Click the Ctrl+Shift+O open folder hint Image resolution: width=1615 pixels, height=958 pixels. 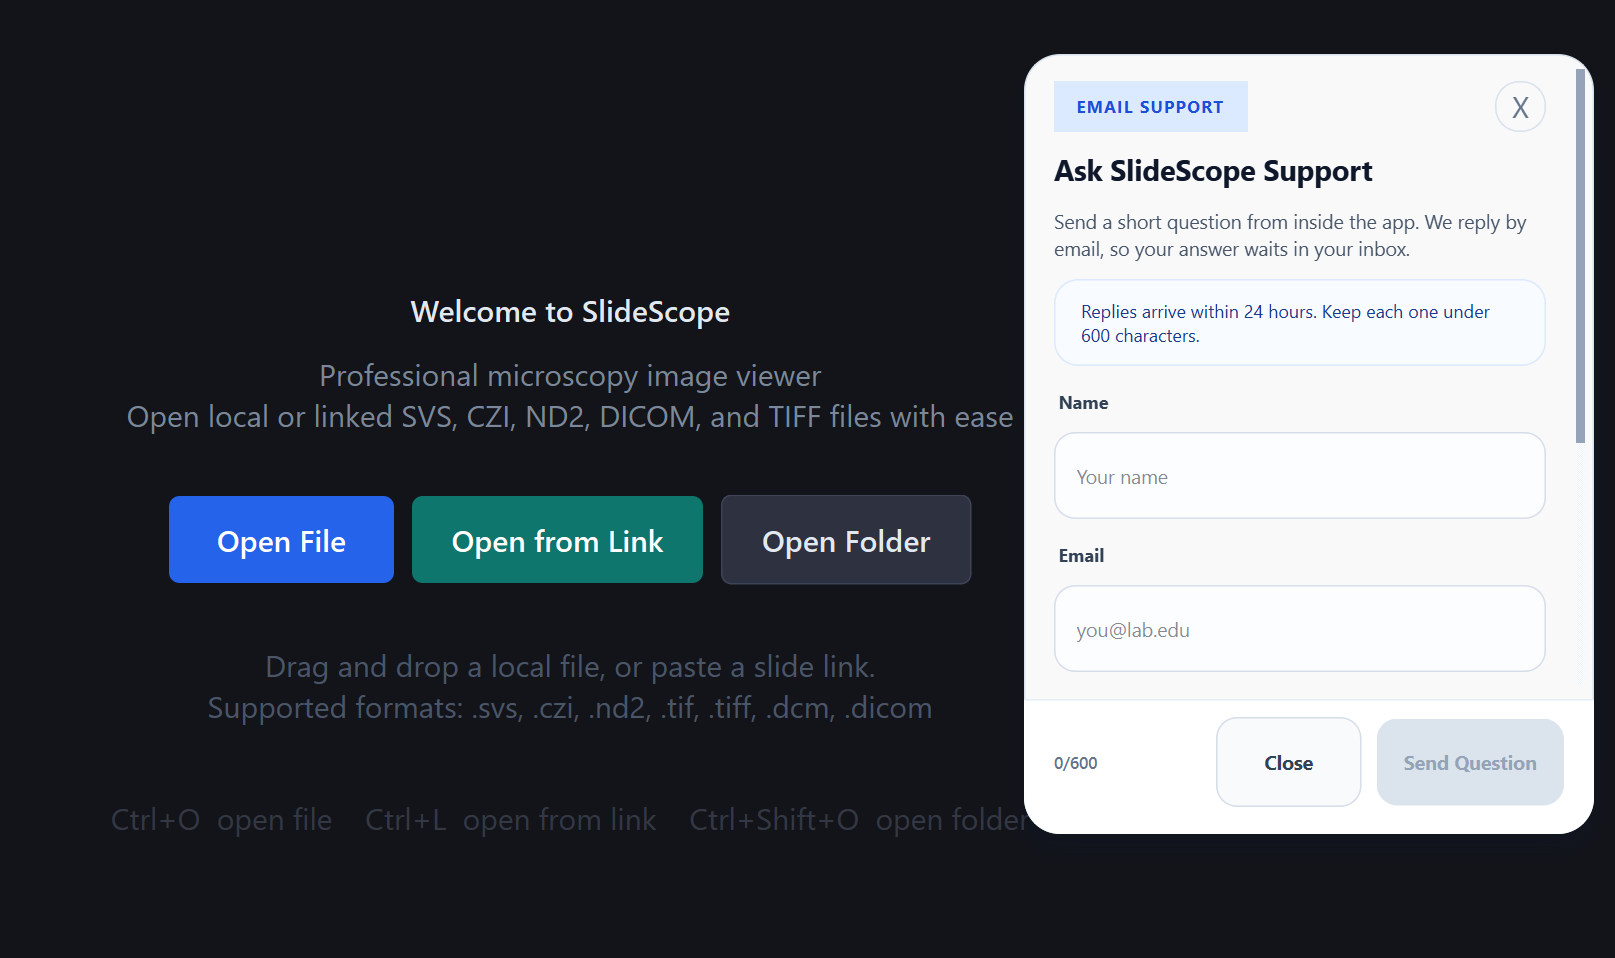click(858, 820)
